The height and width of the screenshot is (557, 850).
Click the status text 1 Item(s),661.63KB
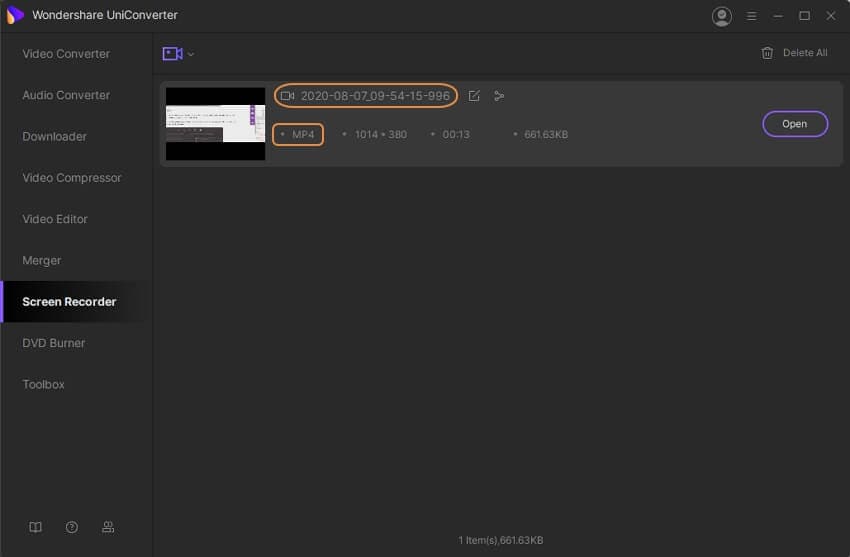click(x=501, y=540)
